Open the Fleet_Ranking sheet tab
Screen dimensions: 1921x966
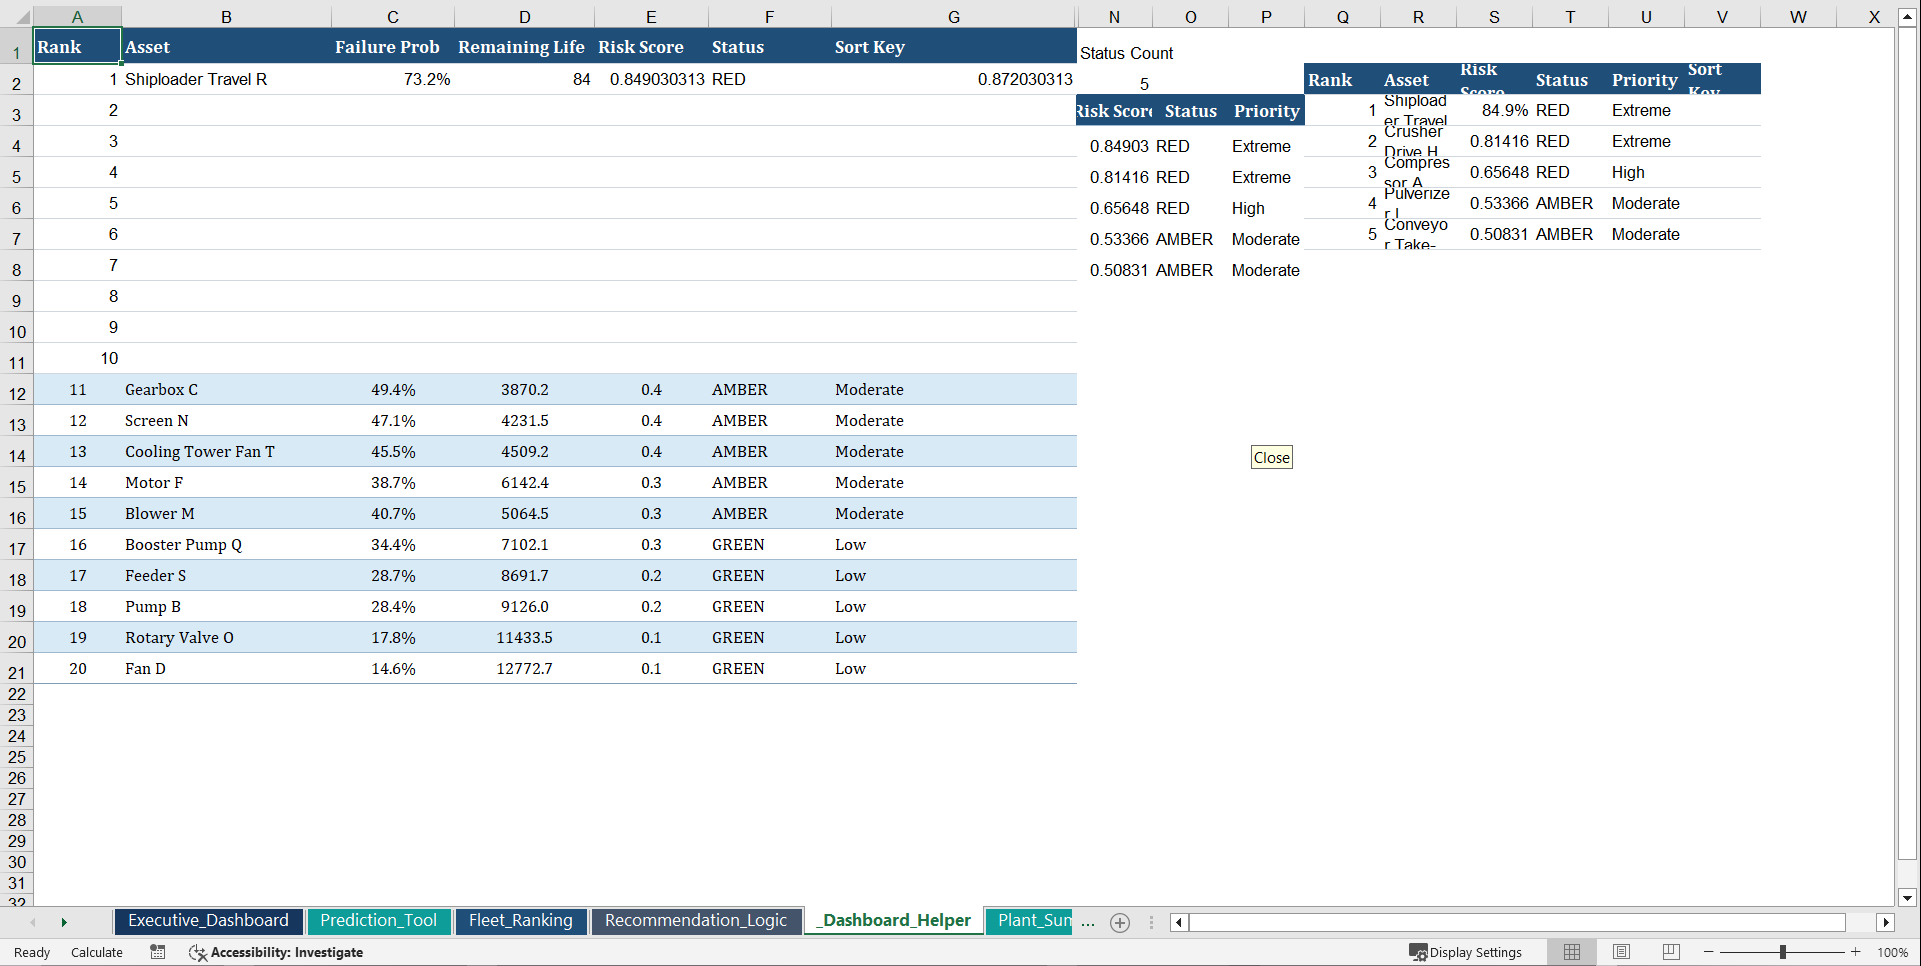point(521,921)
